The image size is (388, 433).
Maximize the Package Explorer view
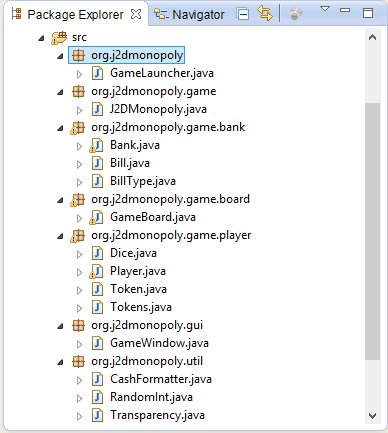point(368,13)
